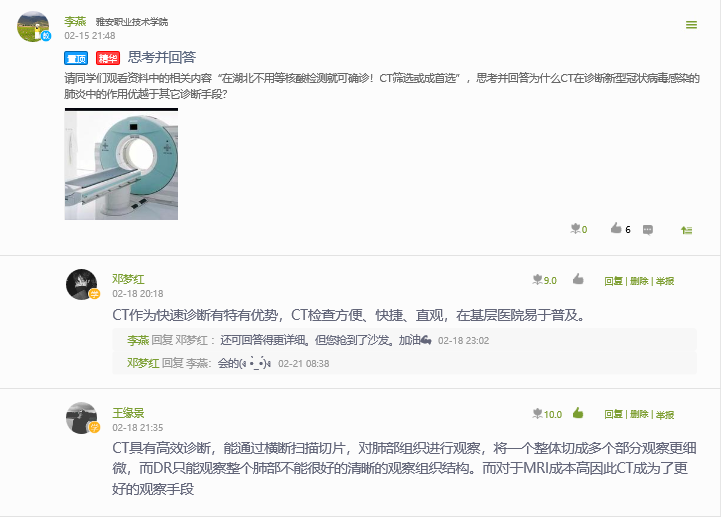The height and width of the screenshot is (517, 722).
Task: Collapse replies with the green list arrow icon
Action: (687, 230)
